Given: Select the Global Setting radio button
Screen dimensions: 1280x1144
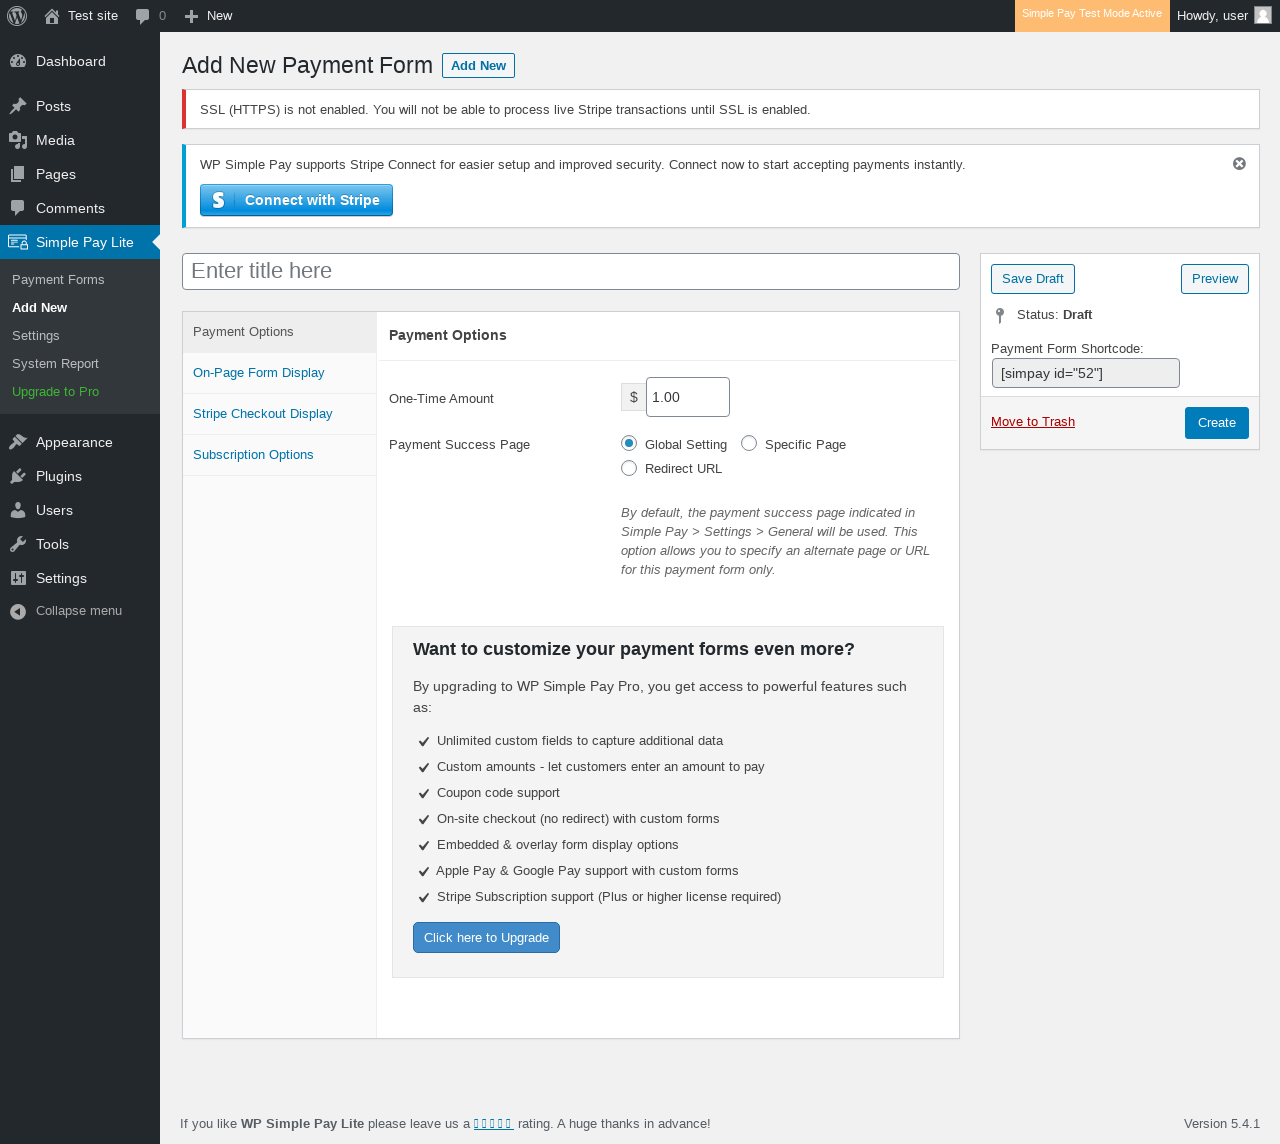Looking at the screenshot, I should (x=629, y=443).
